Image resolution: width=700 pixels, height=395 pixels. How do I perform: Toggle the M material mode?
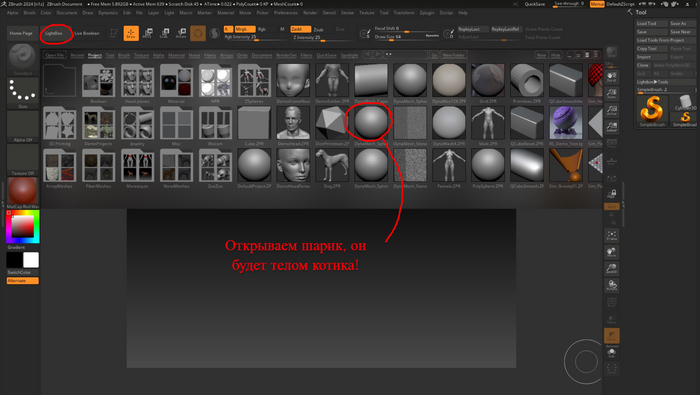pyautogui.click(x=282, y=29)
